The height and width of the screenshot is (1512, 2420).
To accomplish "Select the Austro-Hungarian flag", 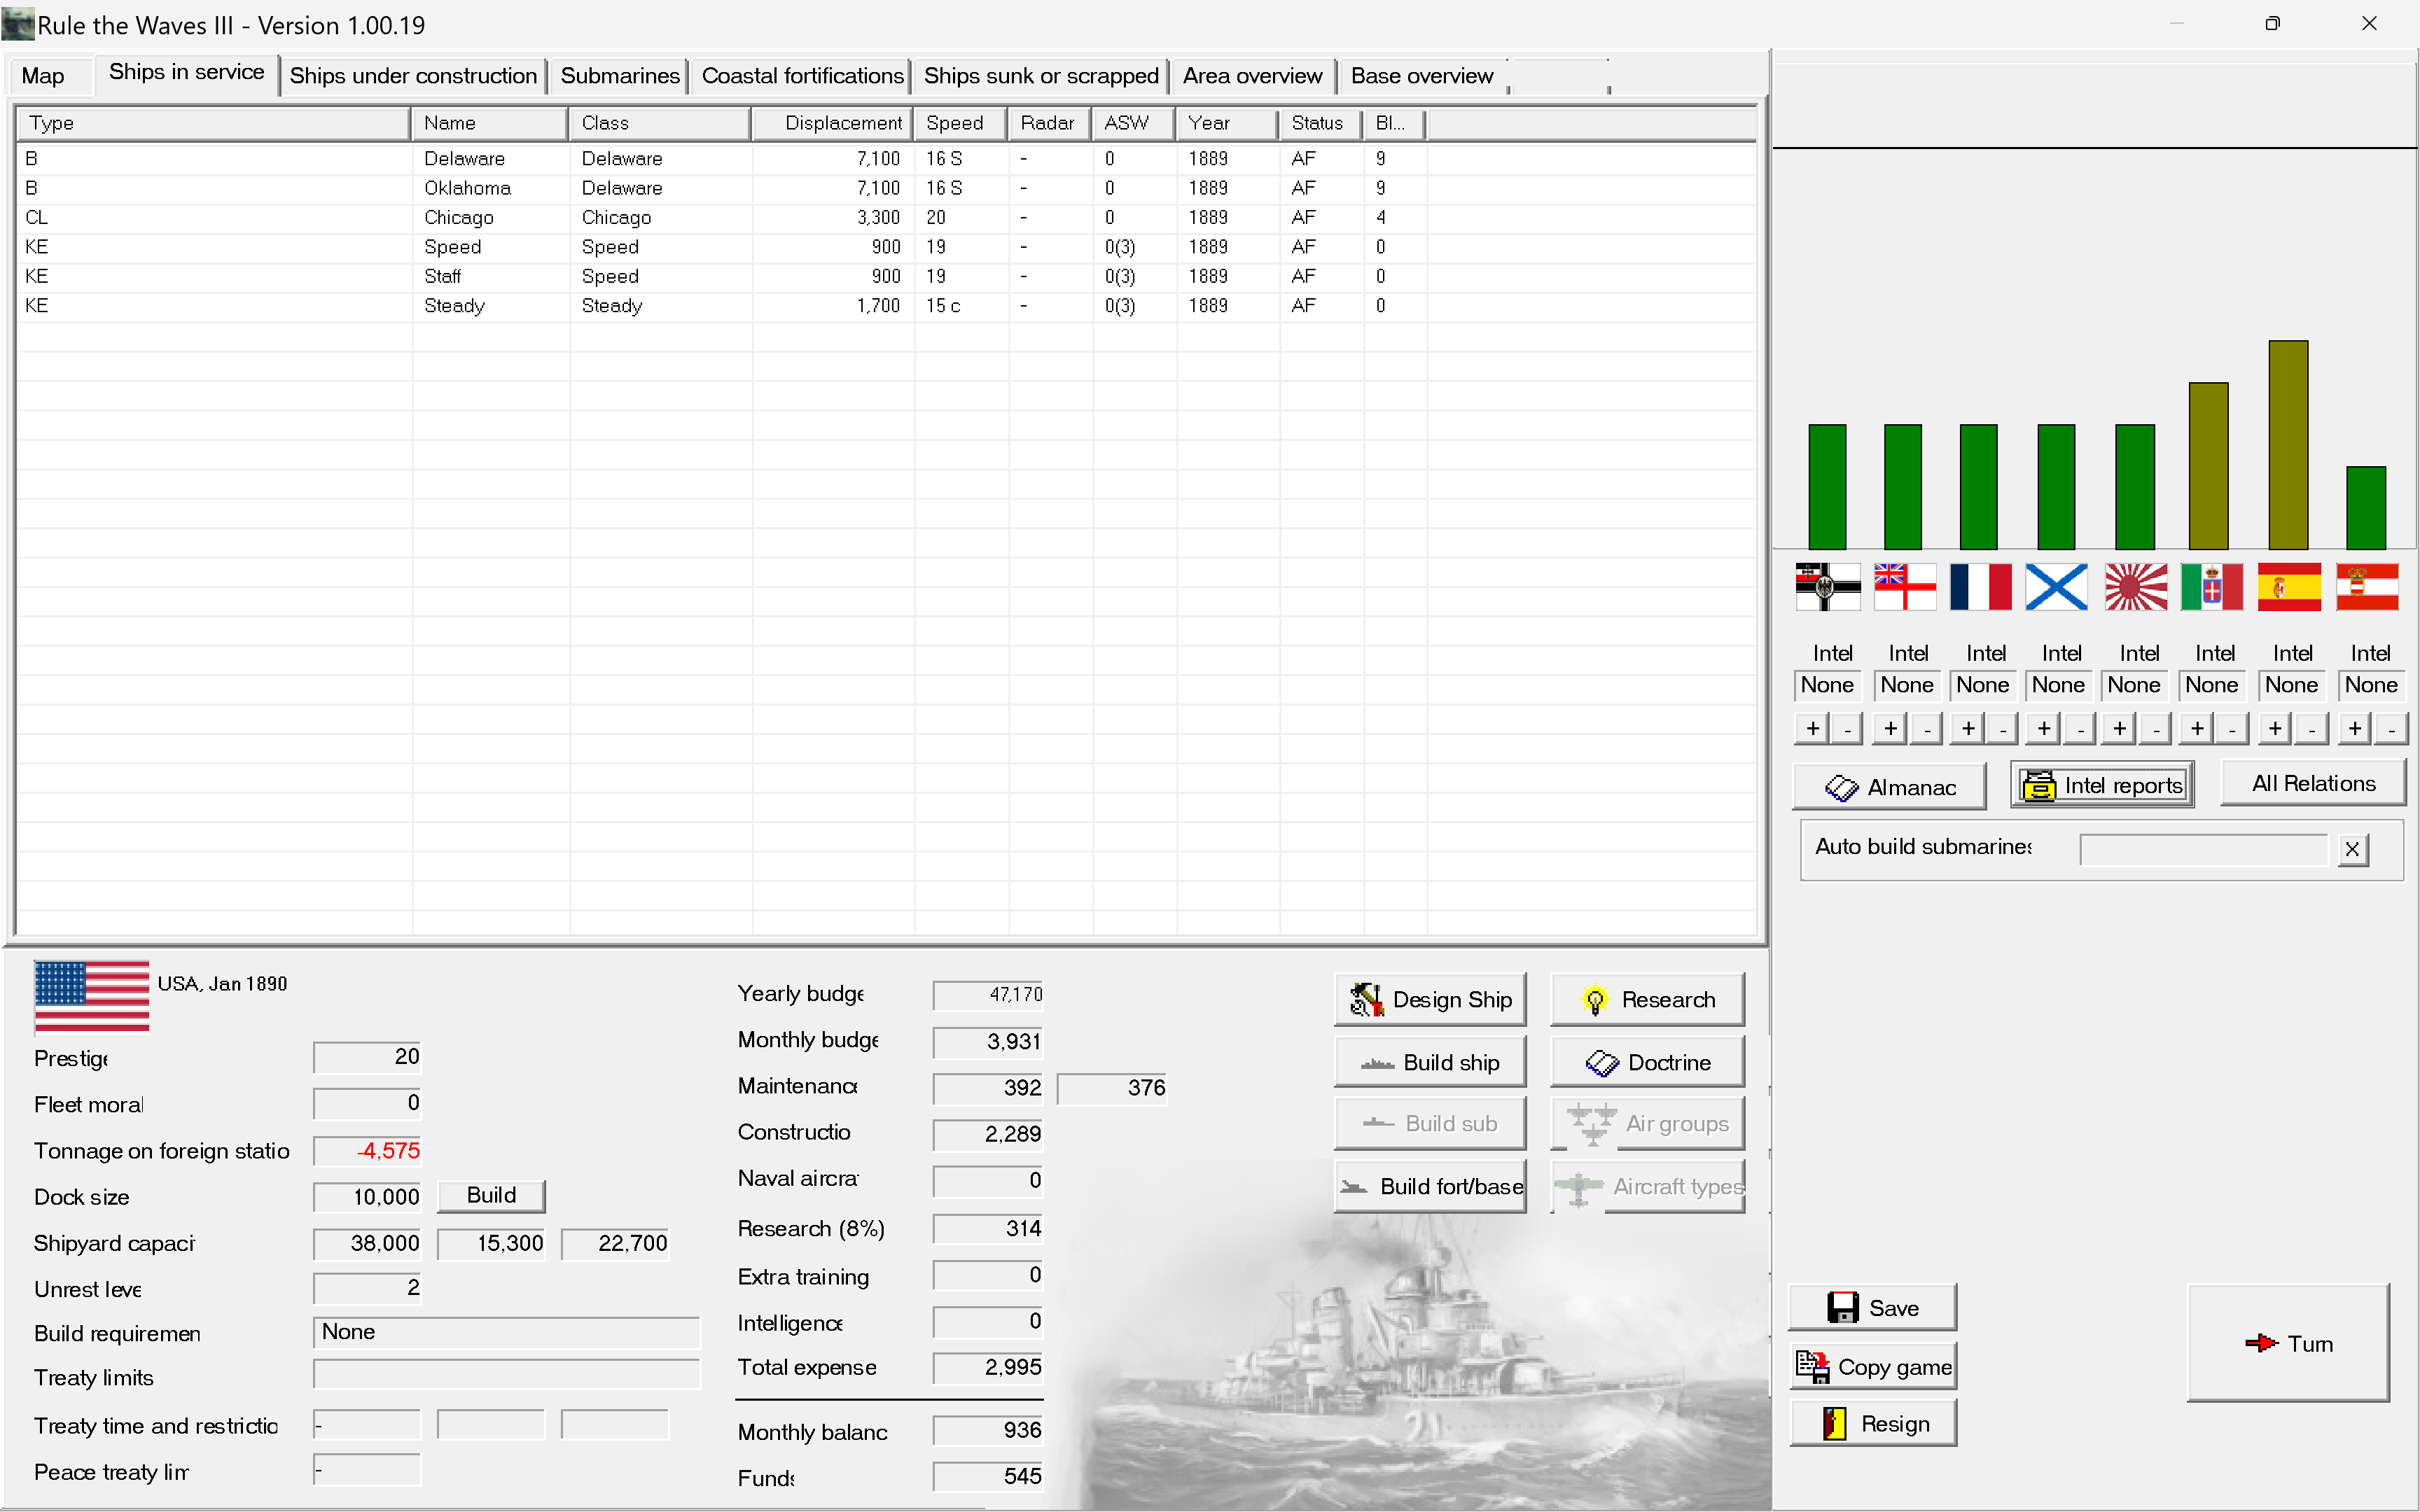I will pyautogui.click(x=2367, y=586).
